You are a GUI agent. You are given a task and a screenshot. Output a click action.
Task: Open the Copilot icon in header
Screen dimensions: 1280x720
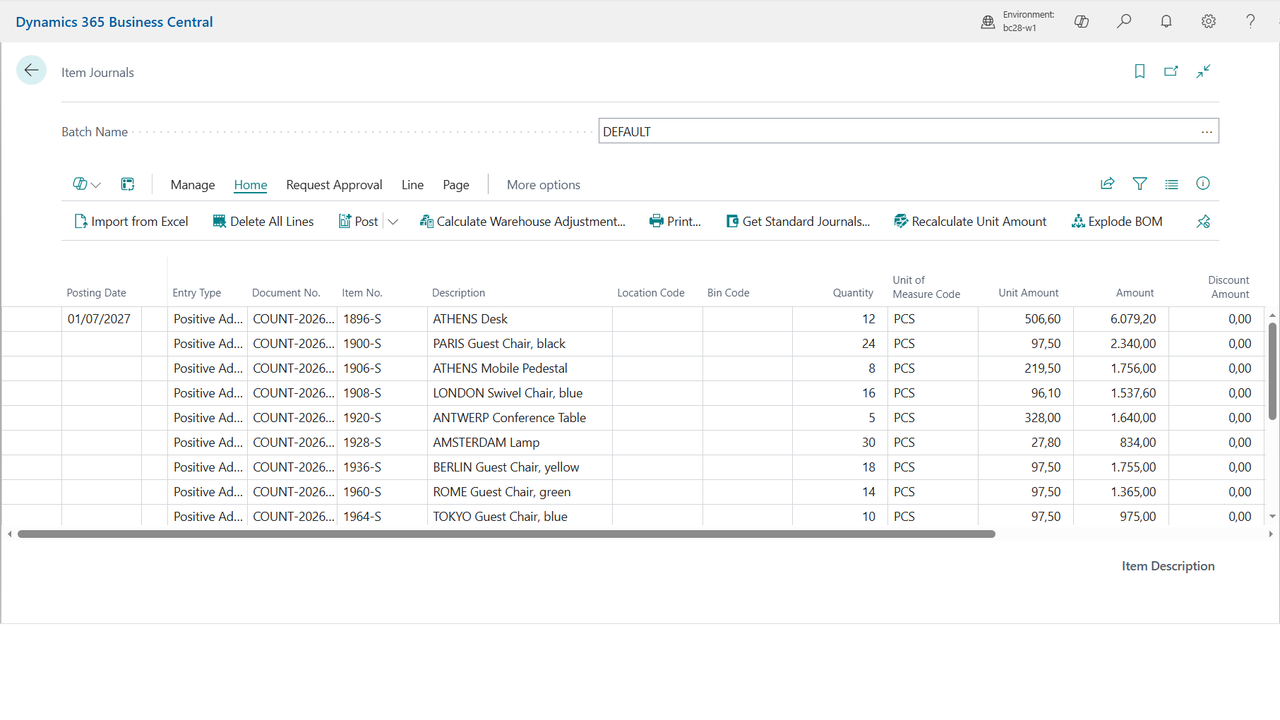point(1081,21)
